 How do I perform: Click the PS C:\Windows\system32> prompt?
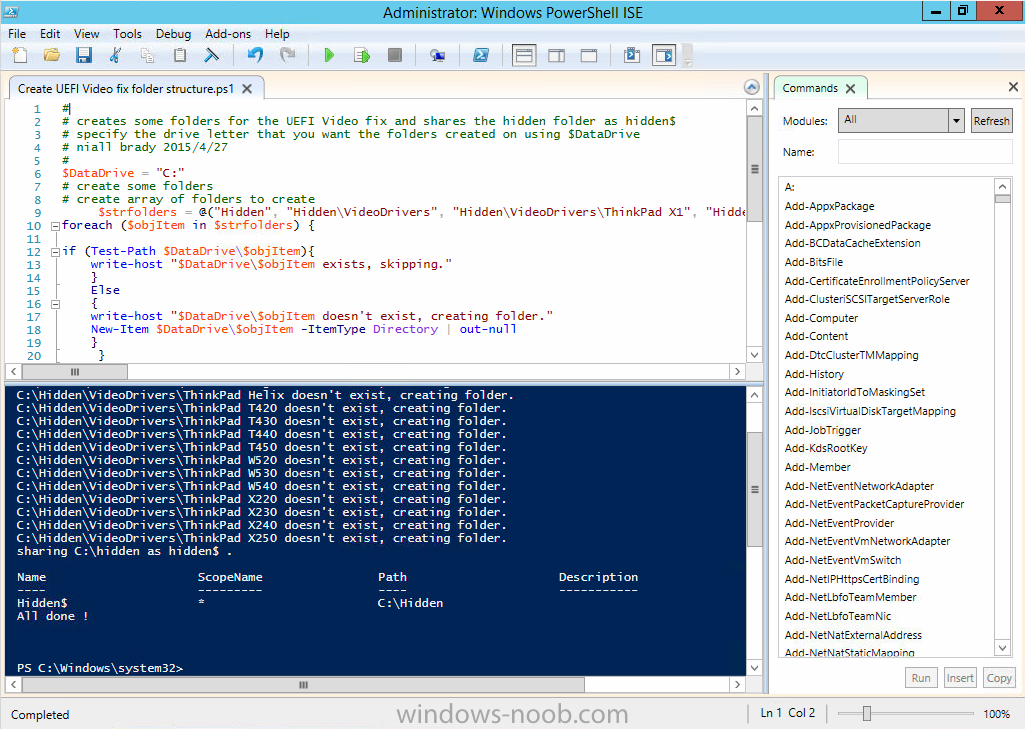[100, 668]
